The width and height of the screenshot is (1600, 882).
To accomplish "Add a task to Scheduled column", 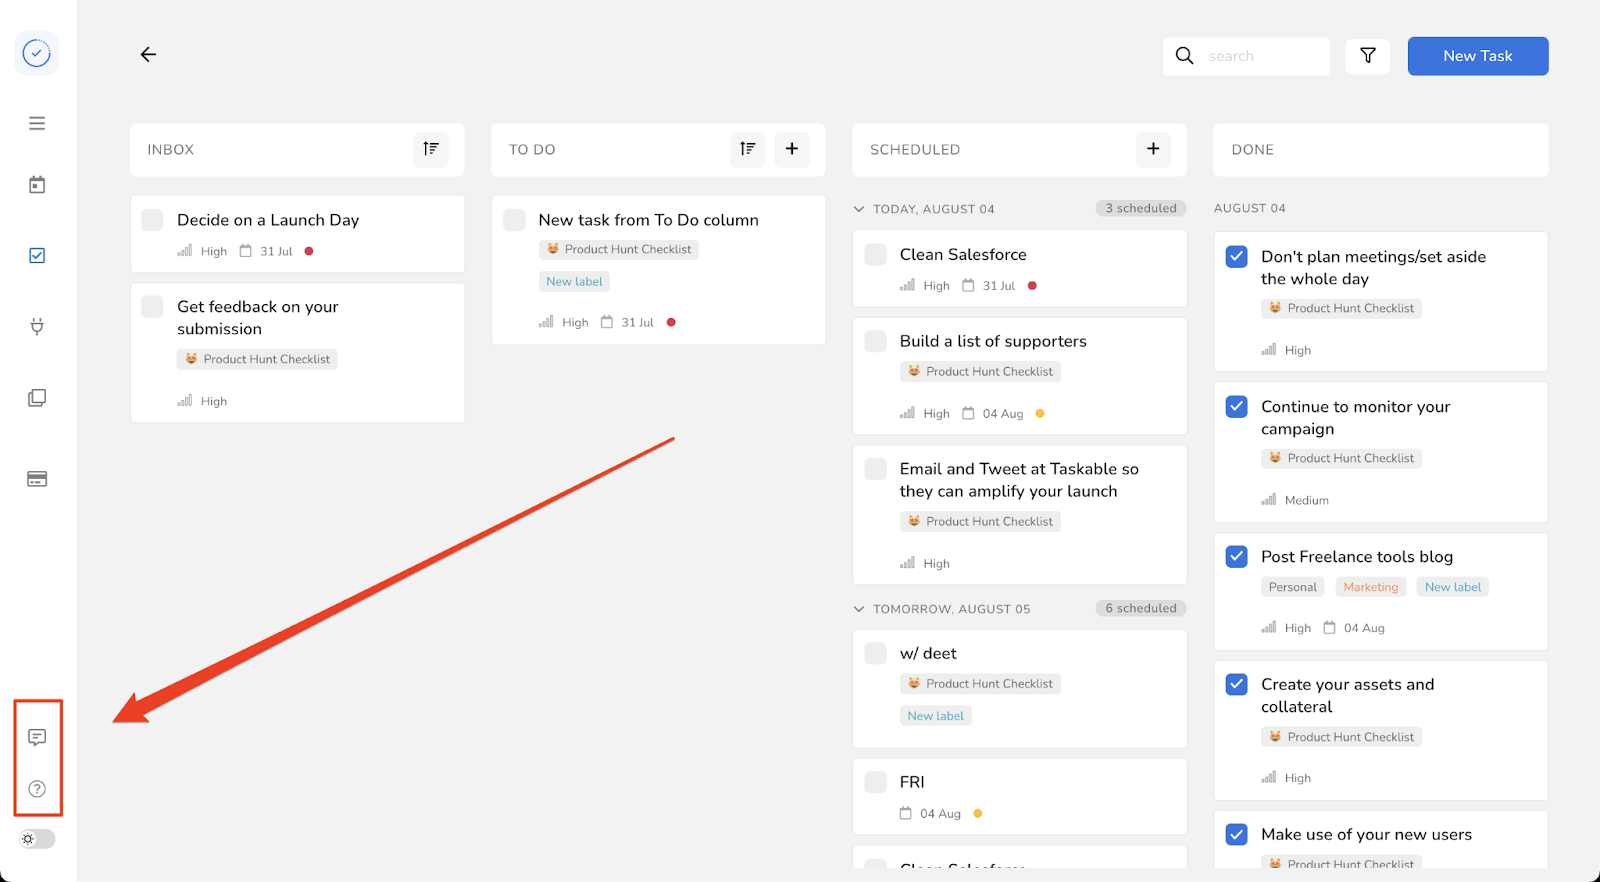I will point(1153,149).
